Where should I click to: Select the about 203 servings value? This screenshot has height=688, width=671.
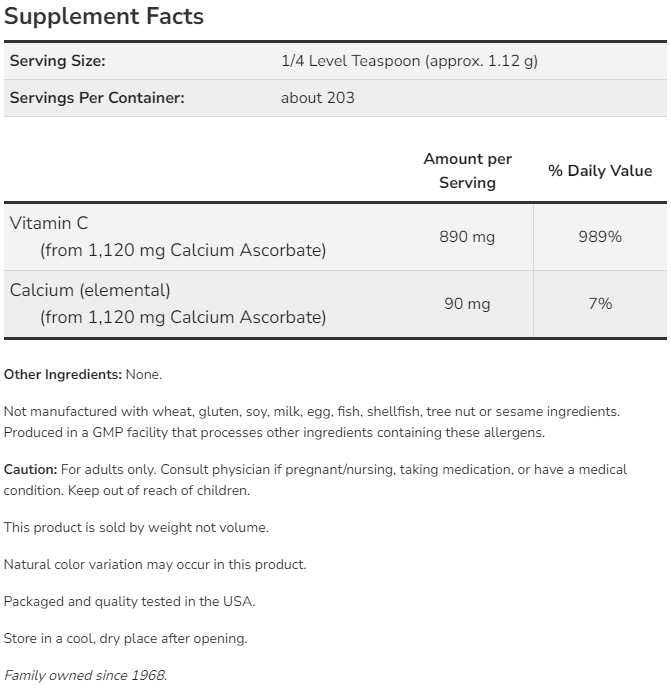point(318,98)
